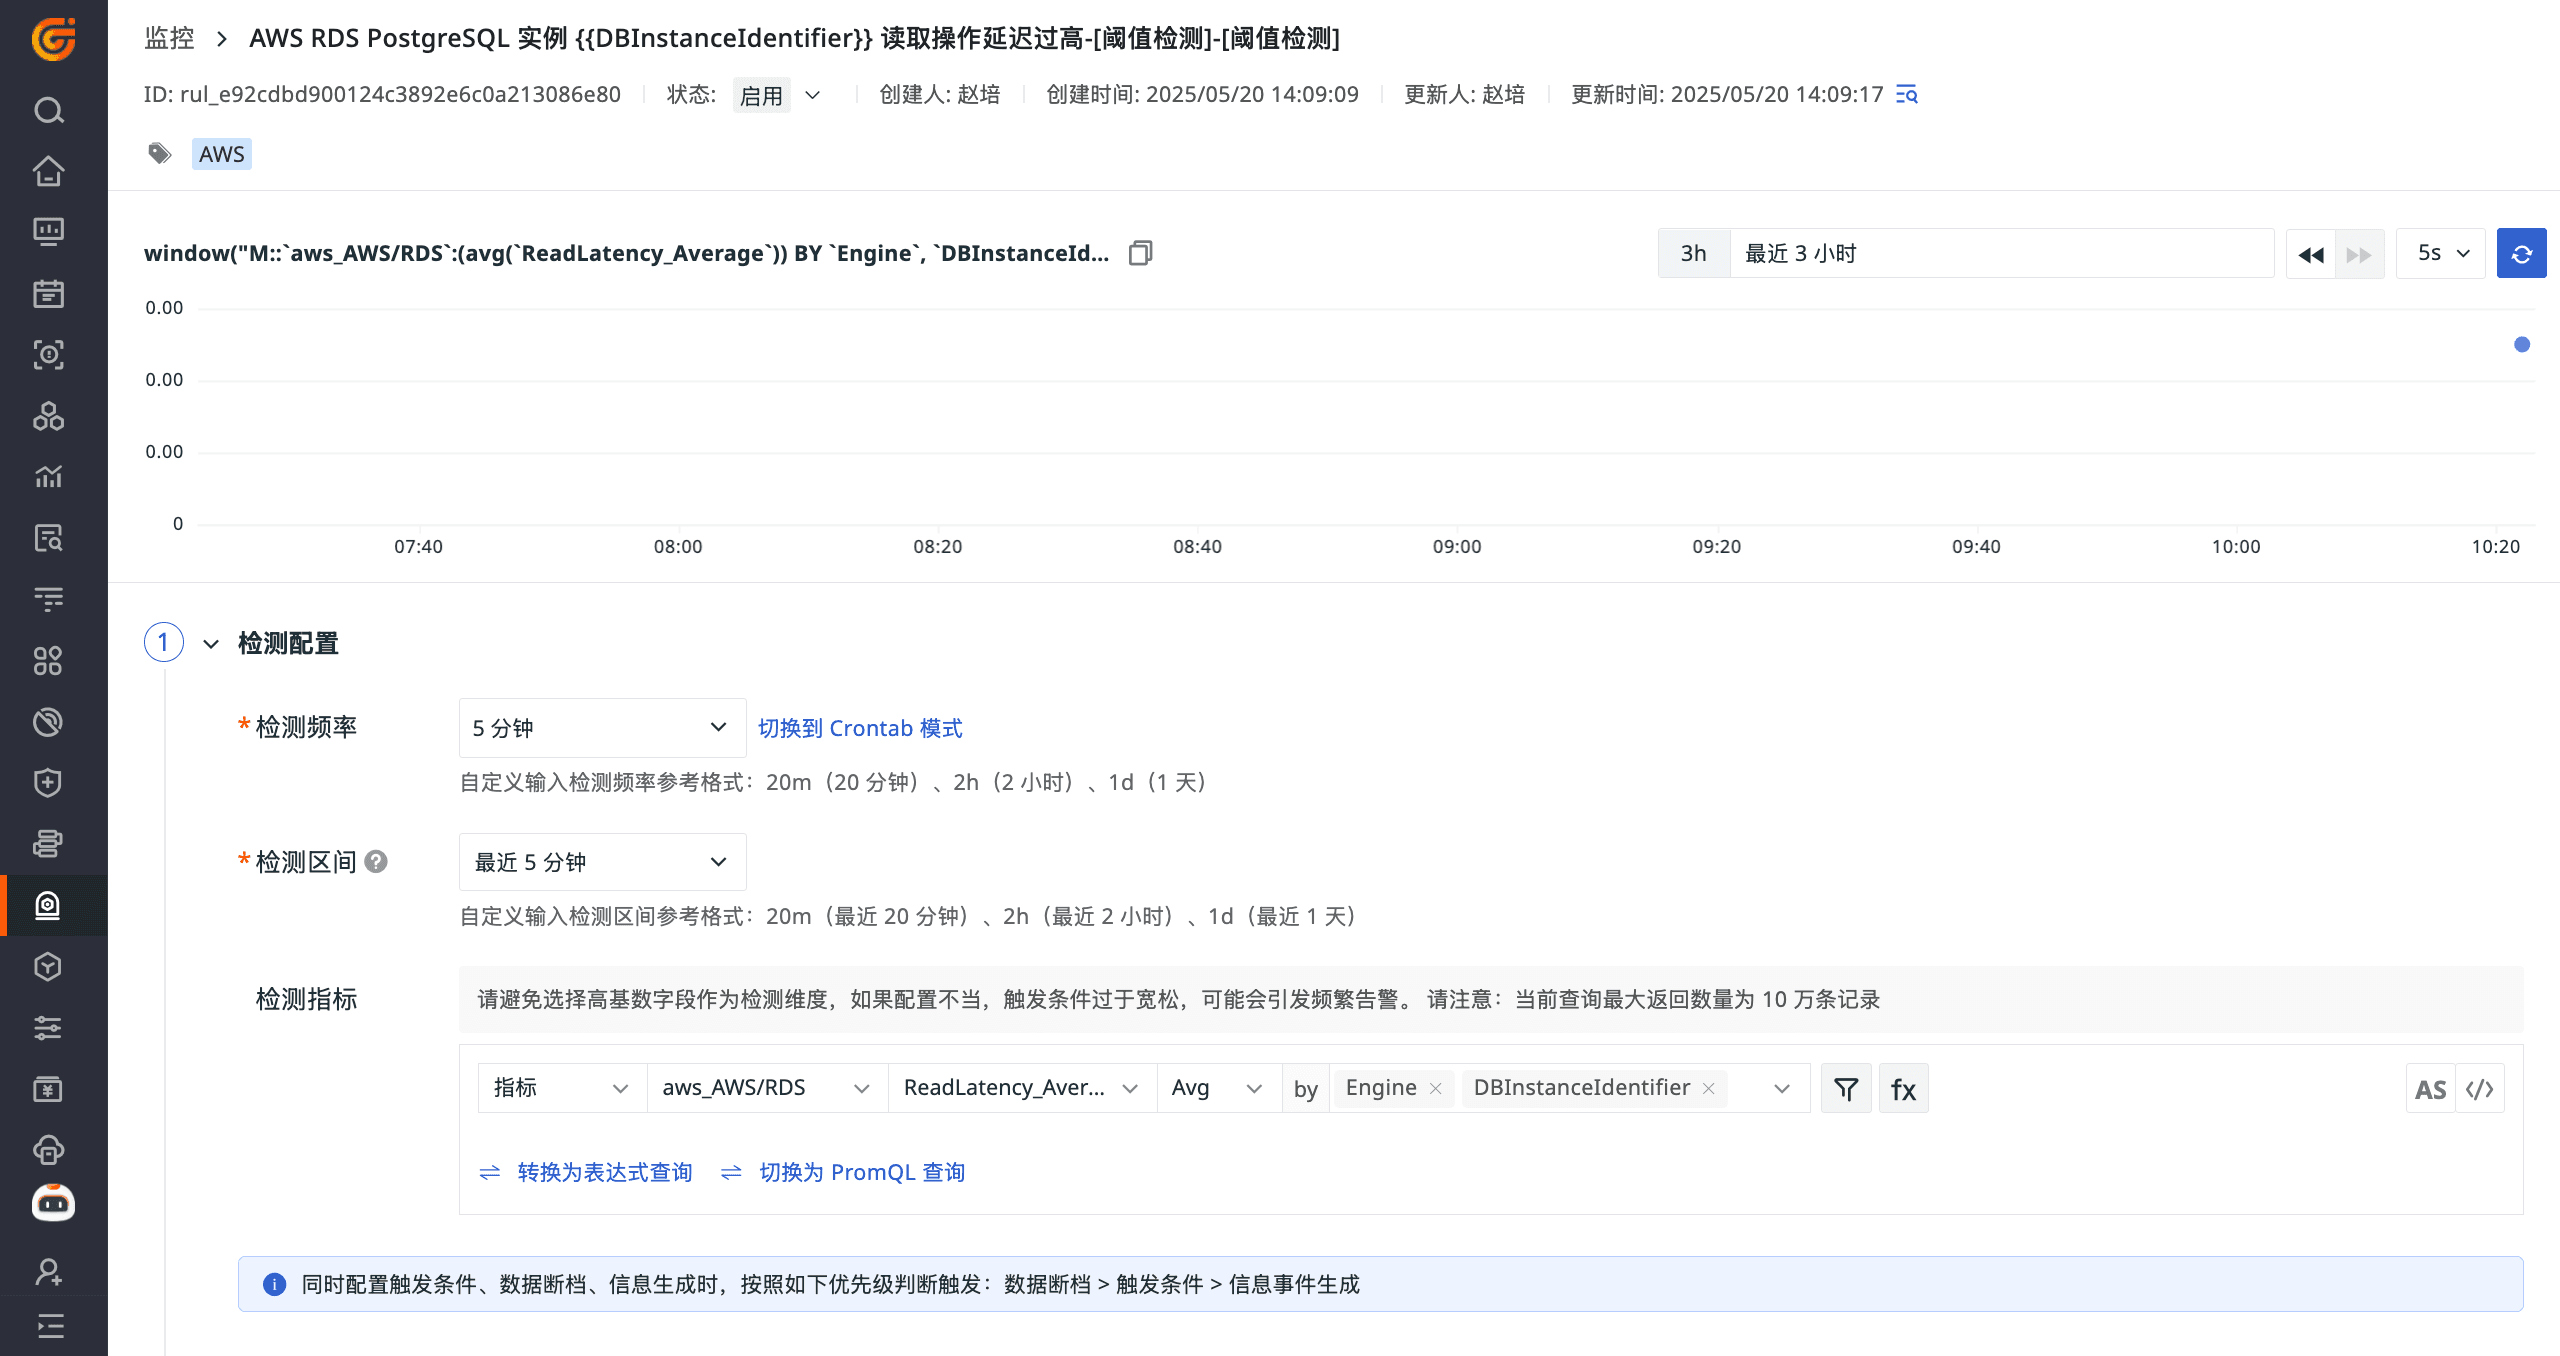Go to the home icon in the sidebar
2560x1356 pixels.
coord(49,171)
